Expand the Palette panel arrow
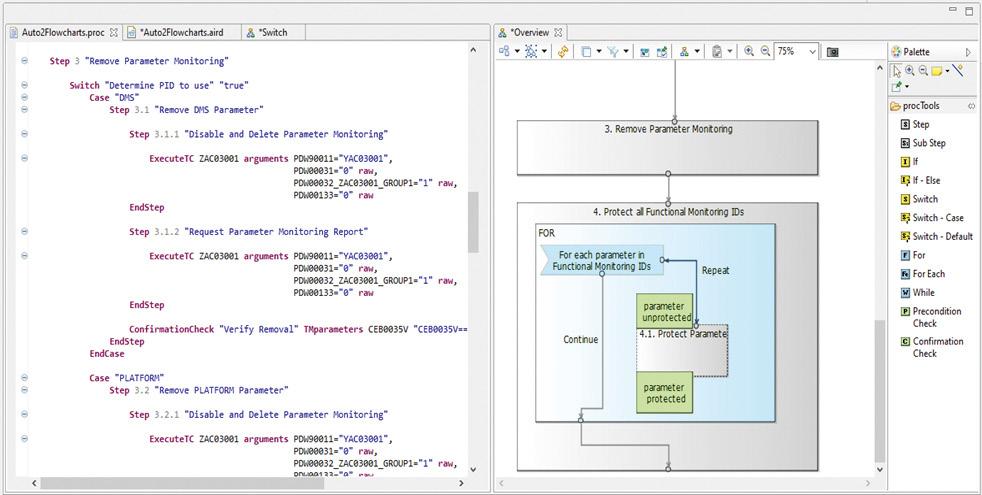This screenshot has width=982, height=495. [x=968, y=52]
